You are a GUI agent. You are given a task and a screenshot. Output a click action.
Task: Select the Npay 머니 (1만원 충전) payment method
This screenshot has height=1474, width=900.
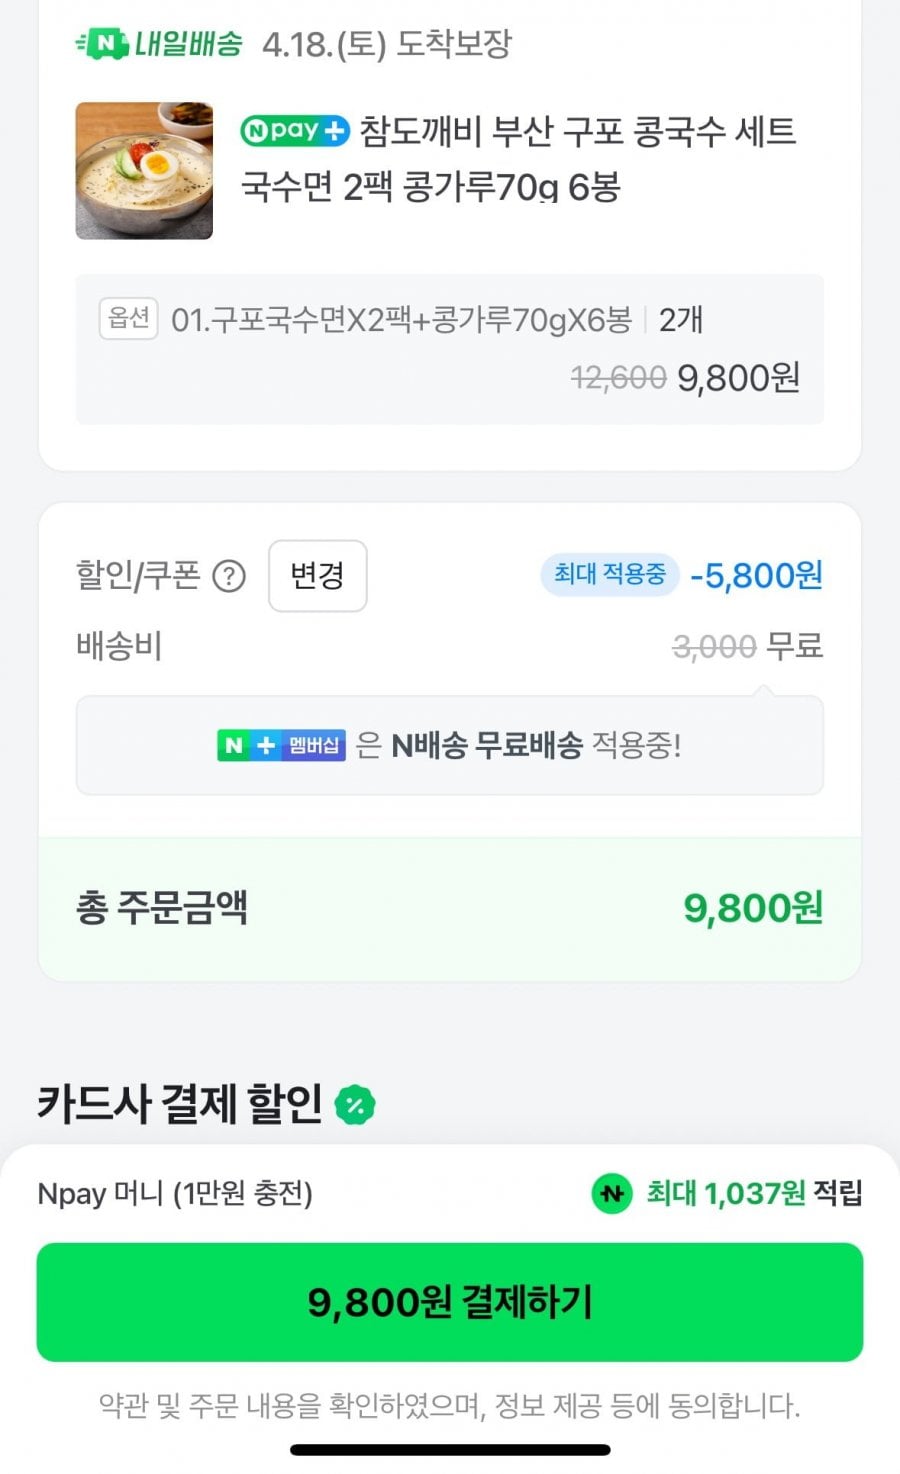coord(175,1193)
